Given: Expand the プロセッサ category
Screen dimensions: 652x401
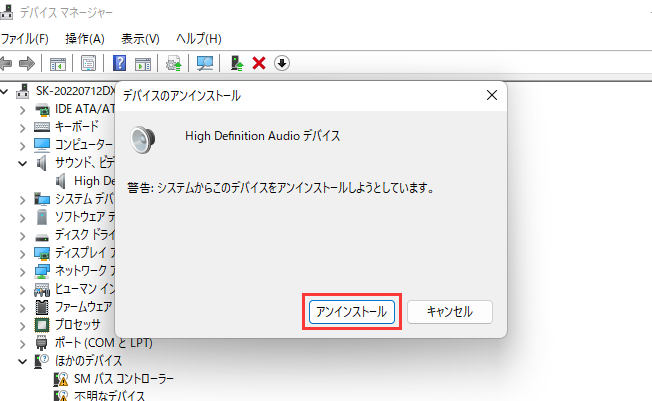Looking at the screenshot, I should click(x=22, y=326).
